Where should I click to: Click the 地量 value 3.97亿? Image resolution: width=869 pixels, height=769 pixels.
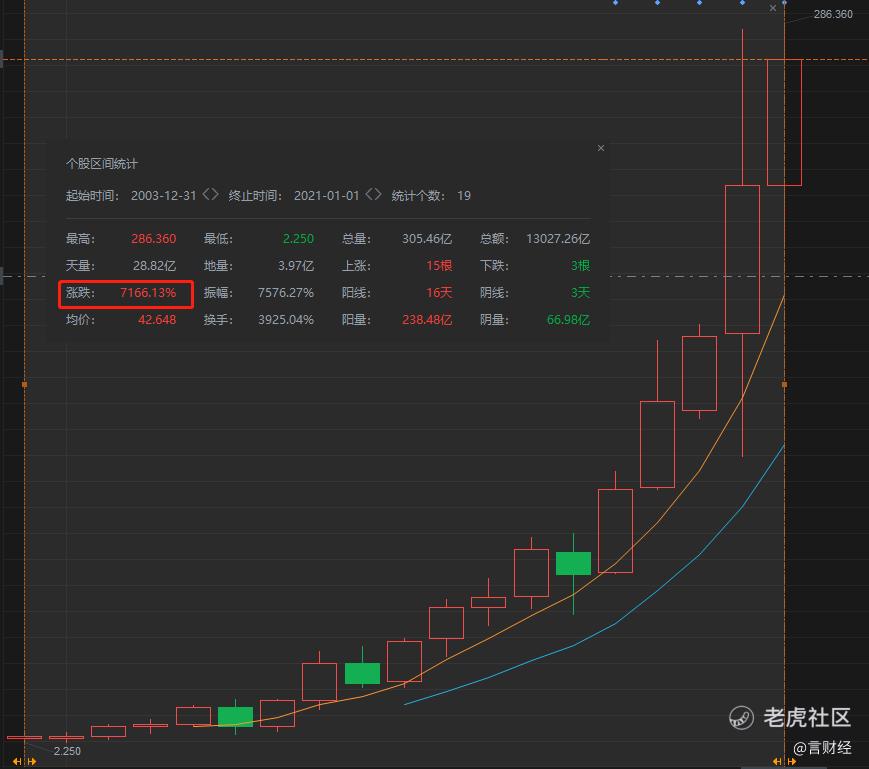coord(296,266)
